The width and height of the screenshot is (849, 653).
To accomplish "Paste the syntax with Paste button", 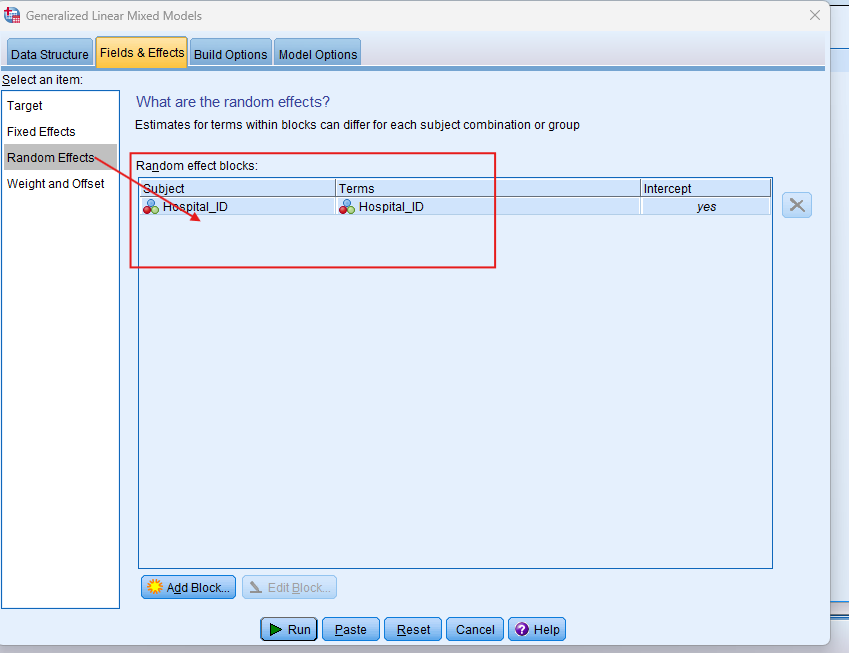I will click(350, 629).
